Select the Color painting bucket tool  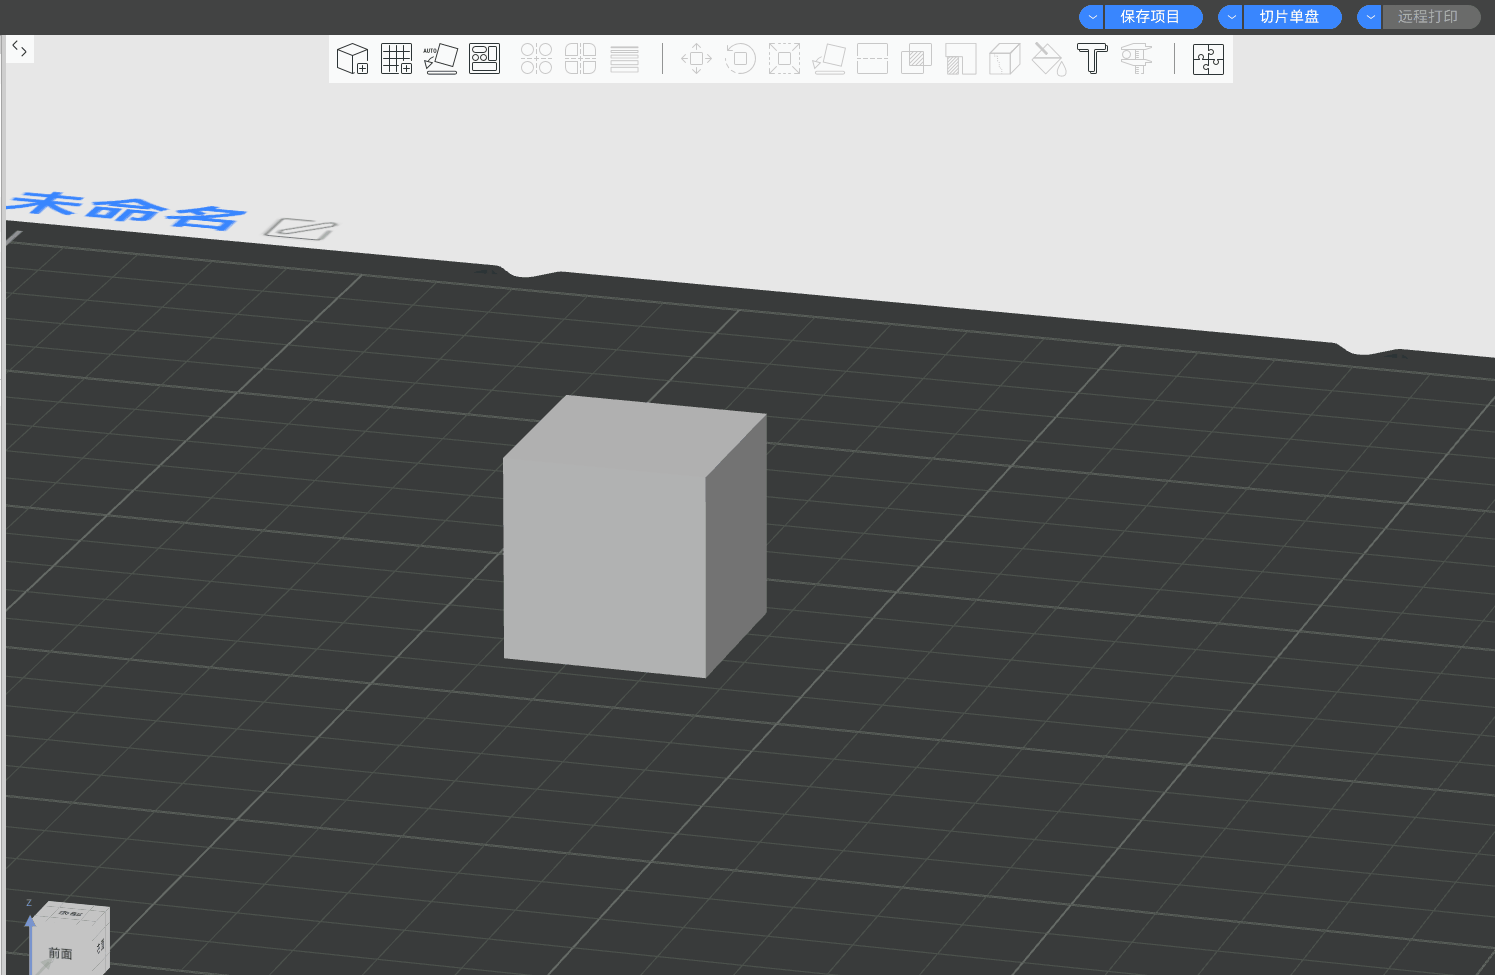pyautogui.click(x=1048, y=59)
